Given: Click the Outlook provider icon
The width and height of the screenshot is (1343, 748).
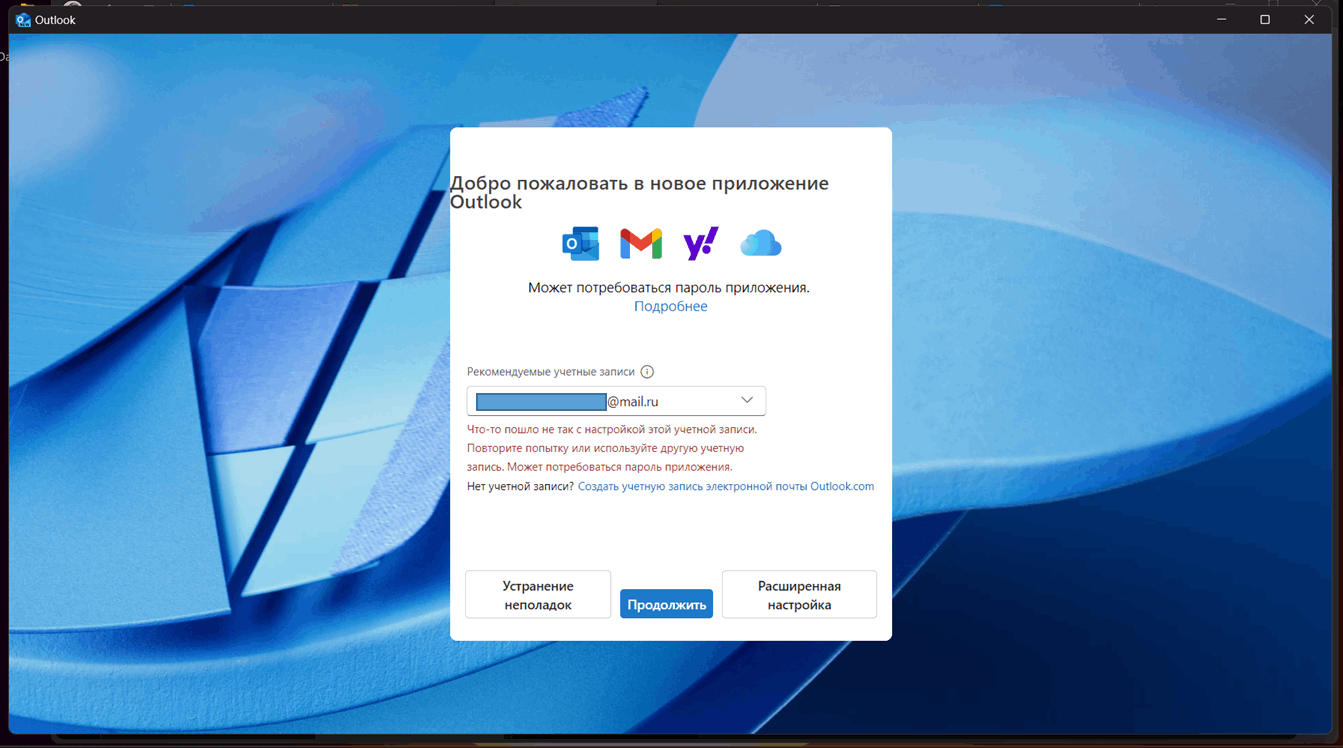Looking at the screenshot, I should tap(581, 243).
